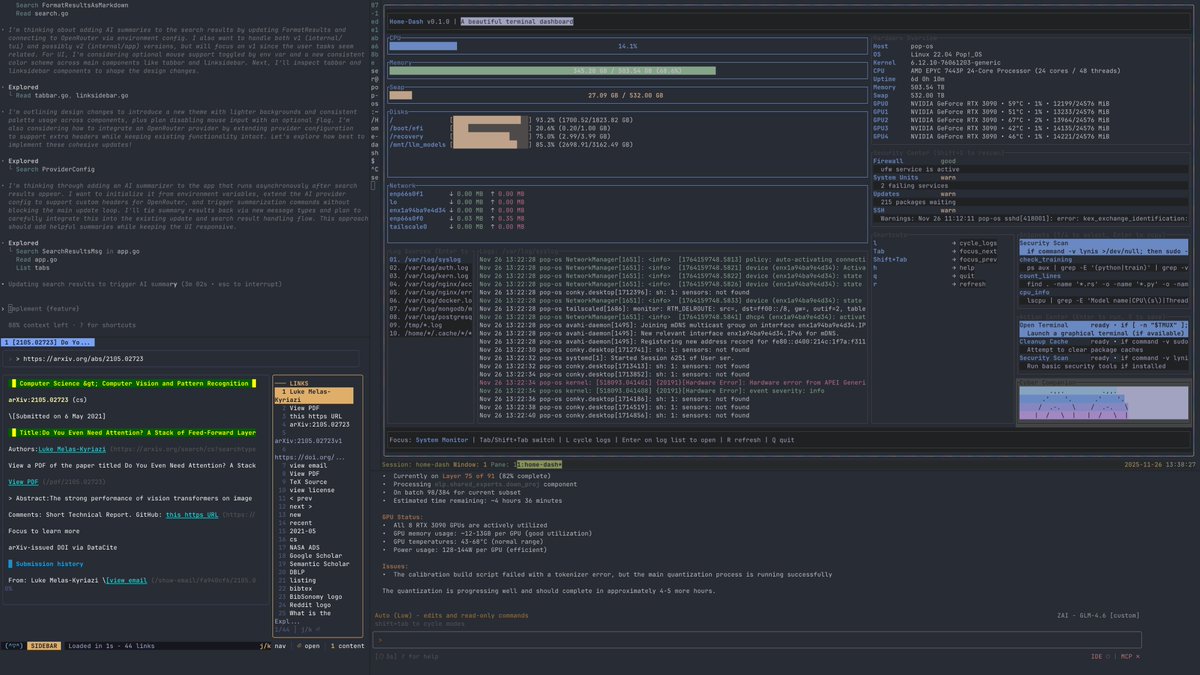Select the 'Open Terminal' action entry

[1104, 329]
